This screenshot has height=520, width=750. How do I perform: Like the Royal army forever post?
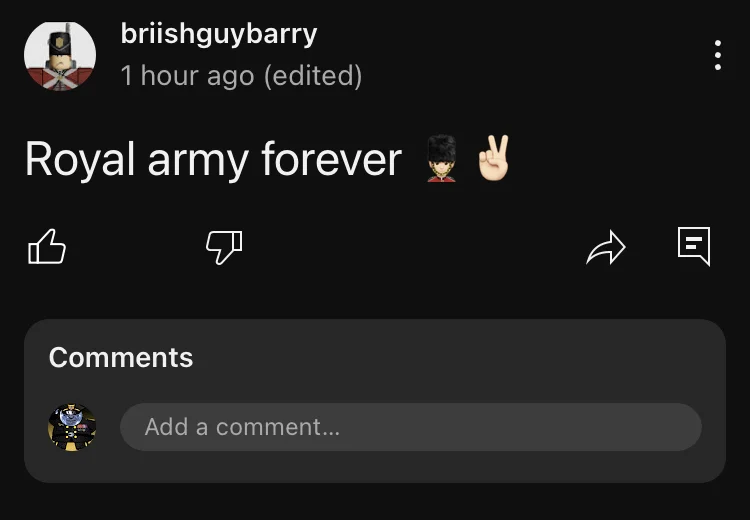click(x=47, y=247)
